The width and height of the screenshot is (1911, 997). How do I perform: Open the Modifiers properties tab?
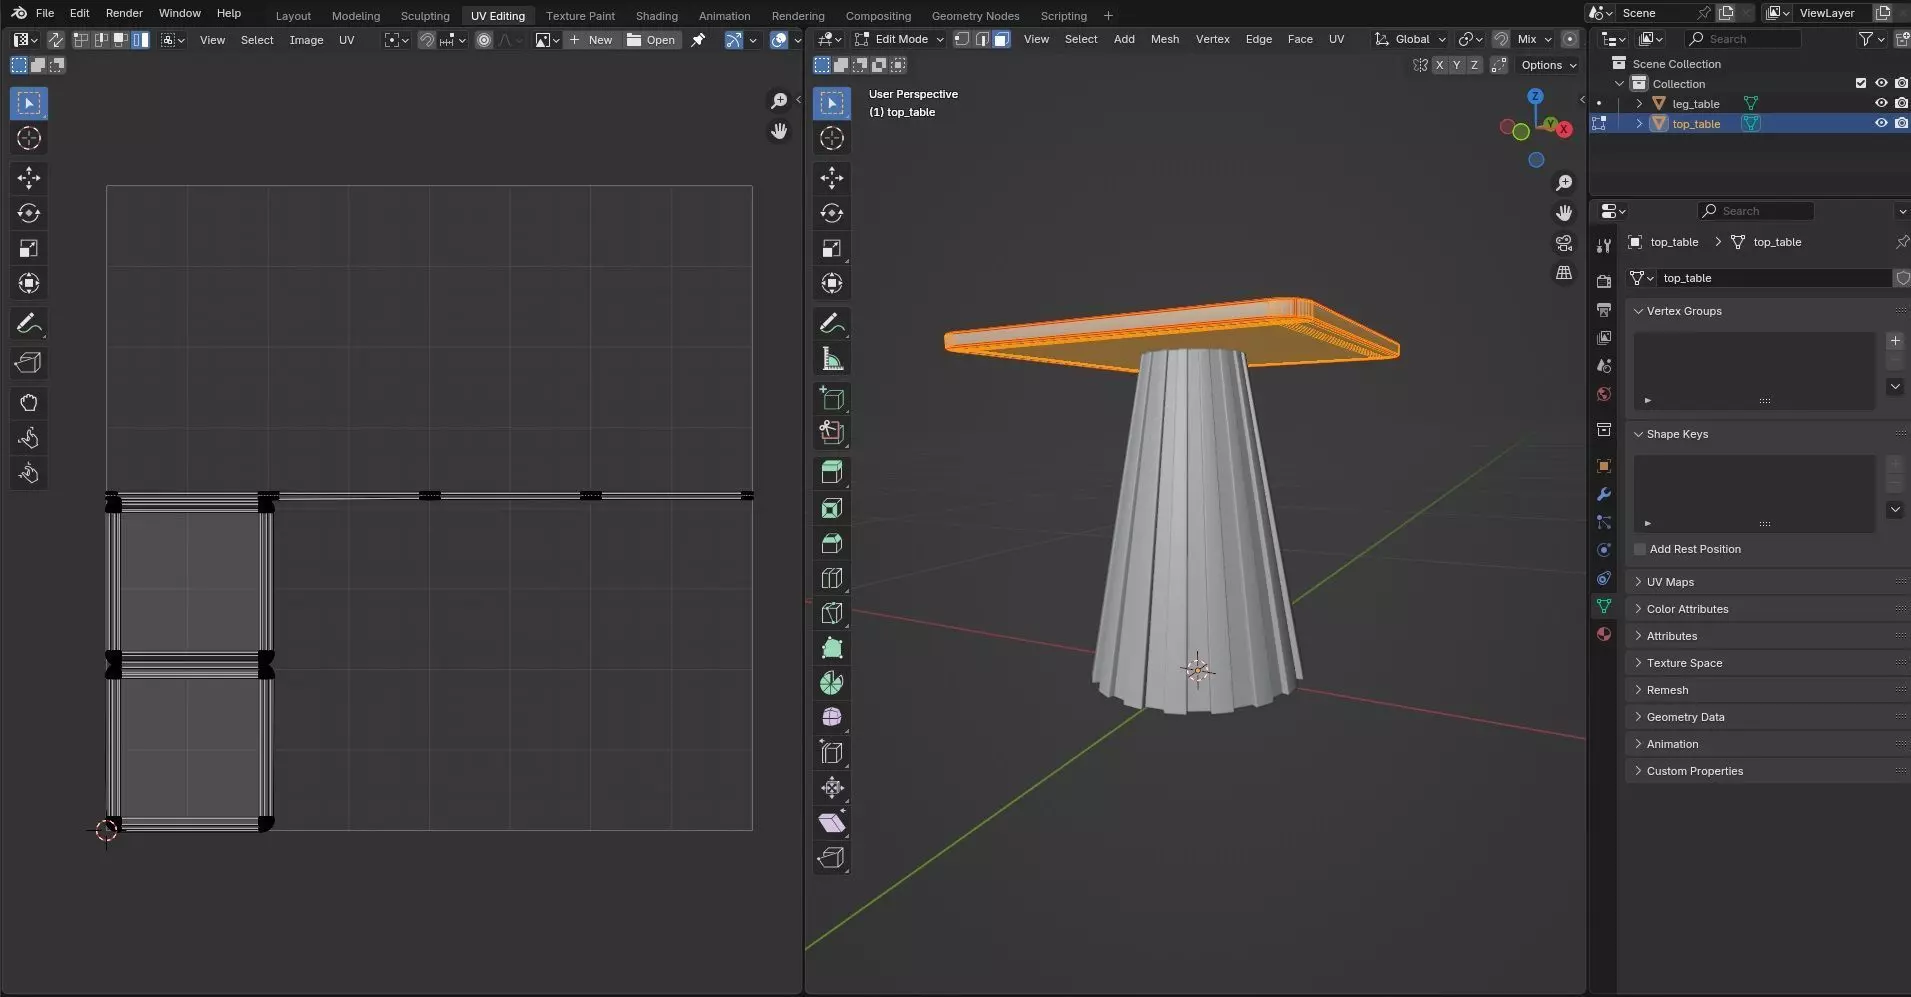point(1604,494)
